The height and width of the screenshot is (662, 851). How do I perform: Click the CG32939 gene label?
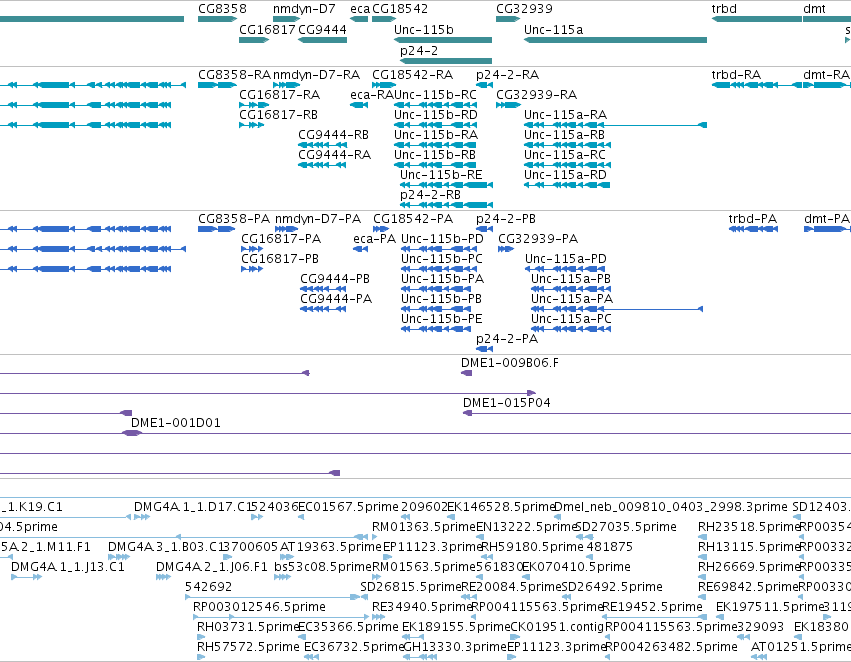(524, 9)
